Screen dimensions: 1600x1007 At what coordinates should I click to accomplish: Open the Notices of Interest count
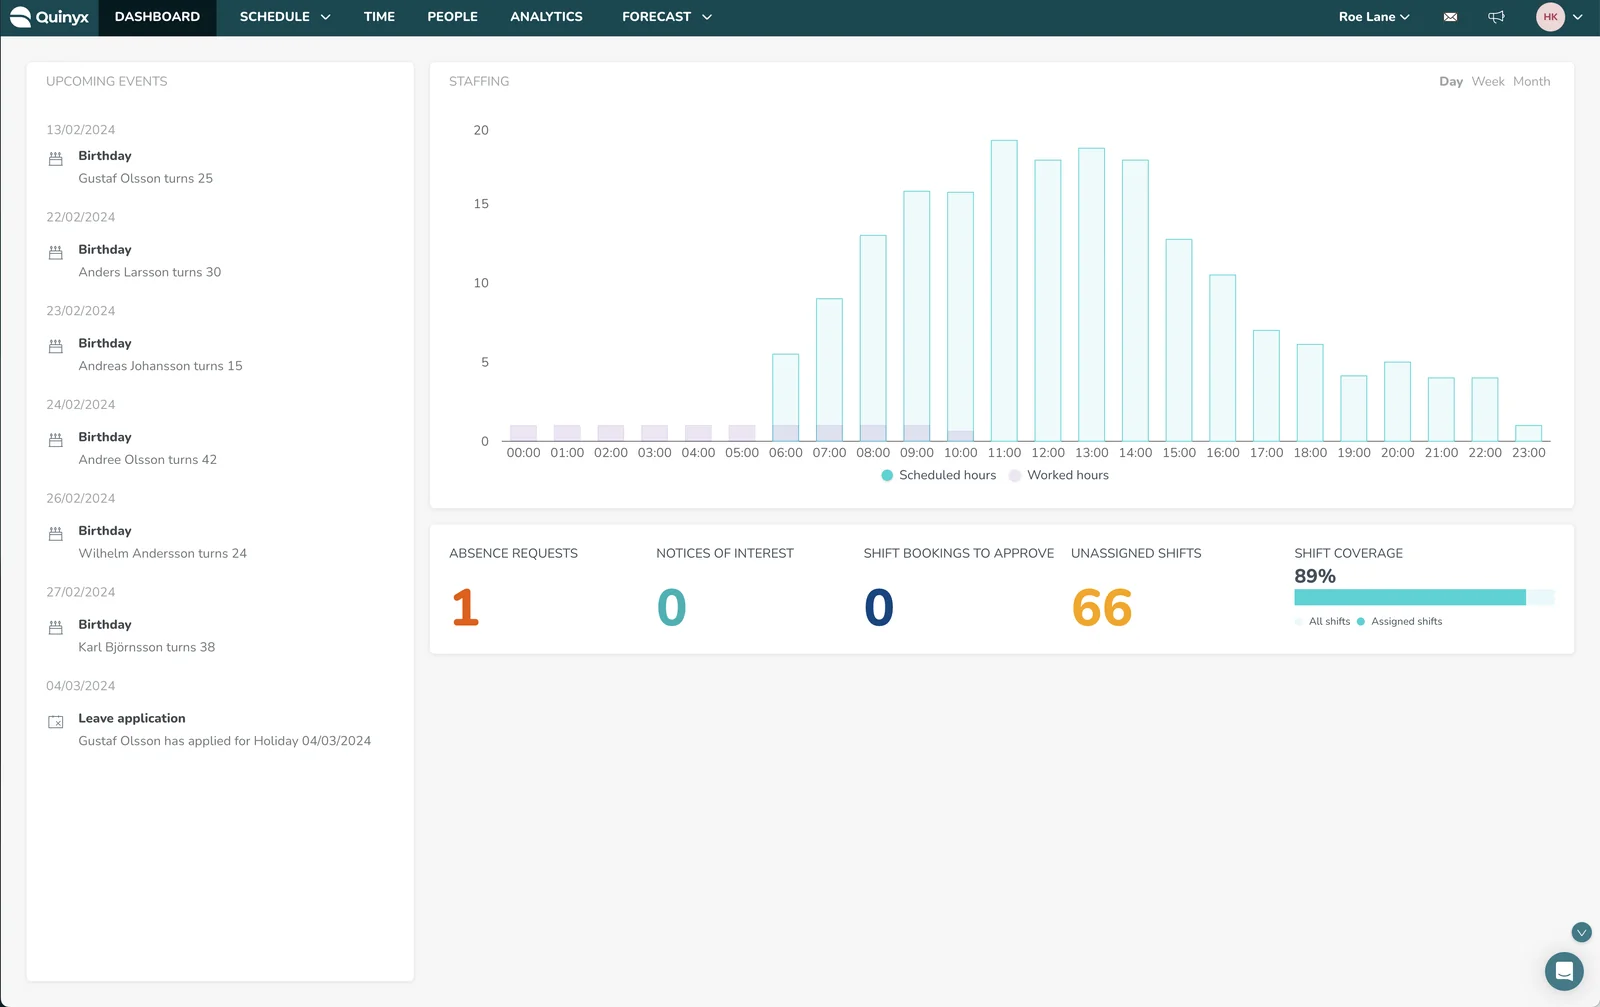tap(672, 607)
